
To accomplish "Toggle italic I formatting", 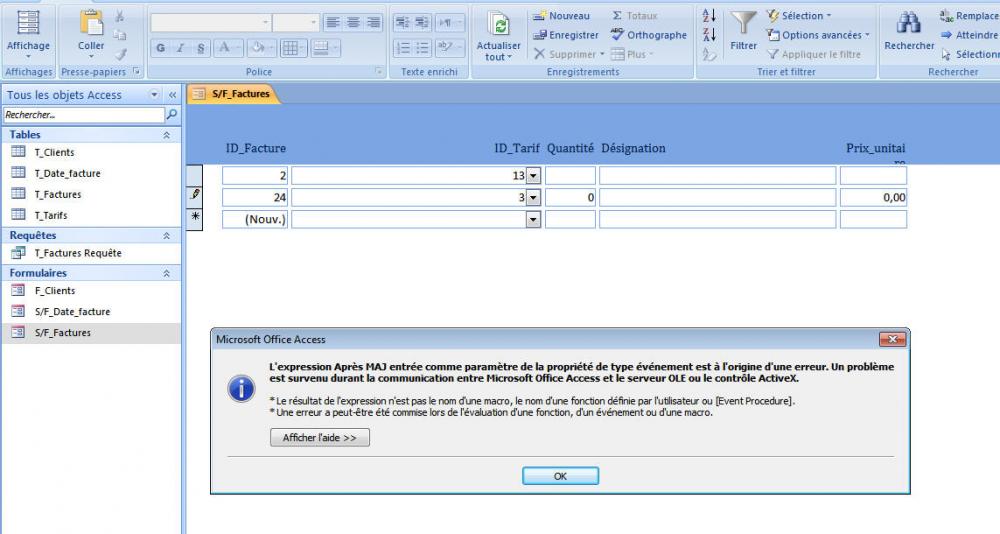I will (x=180, y=48).
